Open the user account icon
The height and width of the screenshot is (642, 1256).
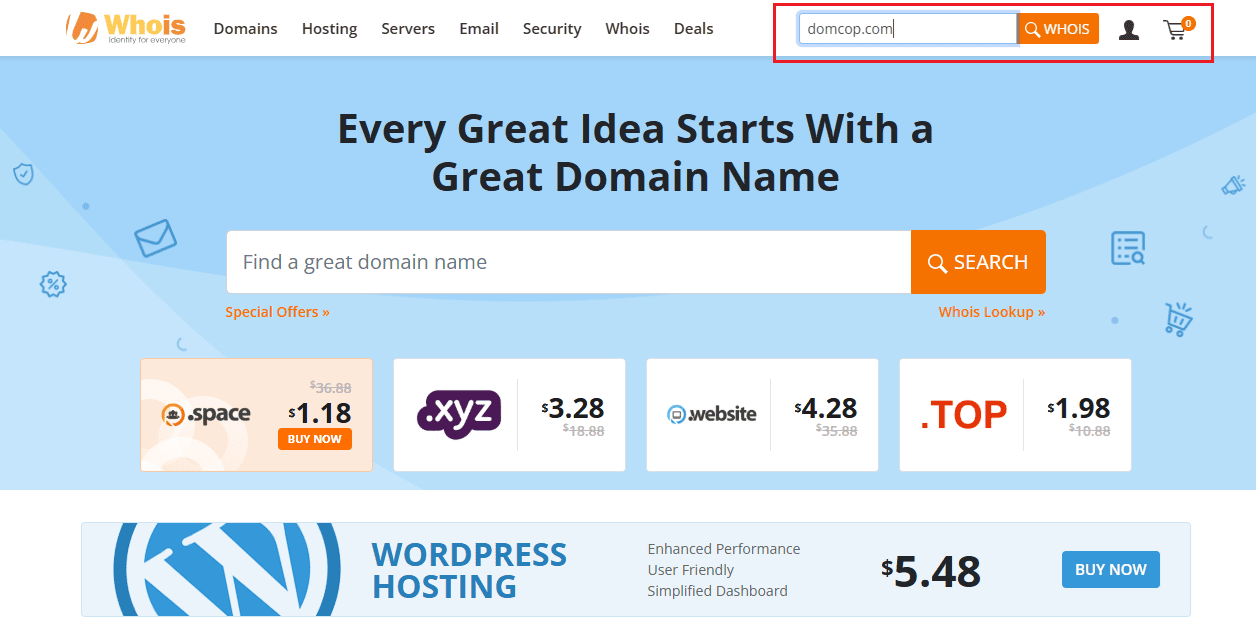point(1129,30)
